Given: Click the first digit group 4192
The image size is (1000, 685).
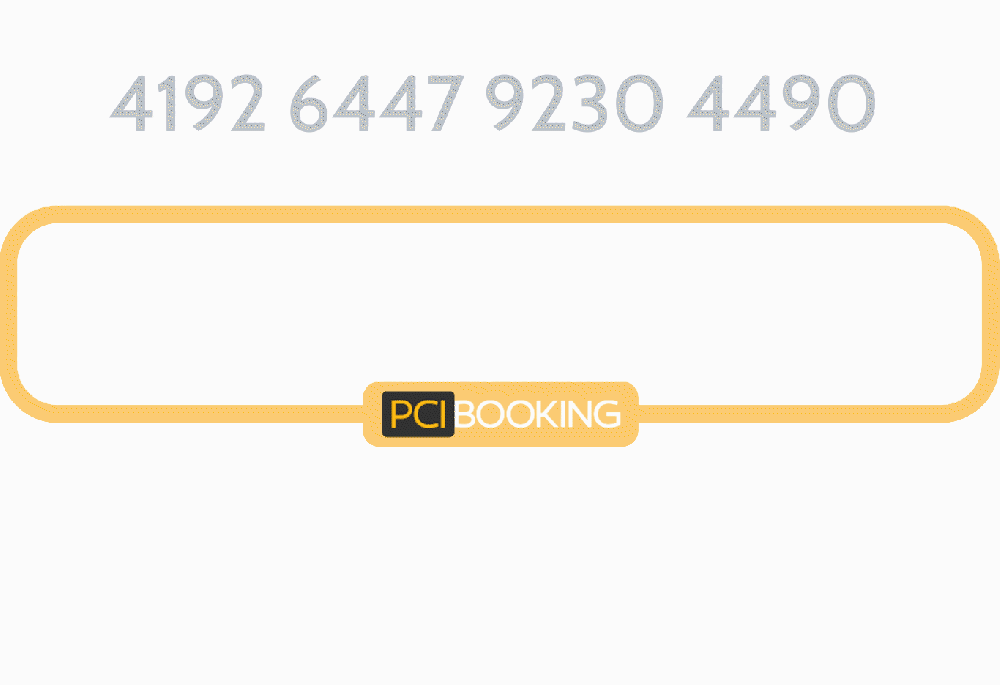Looking at the screenshot, I should [190, 103].
